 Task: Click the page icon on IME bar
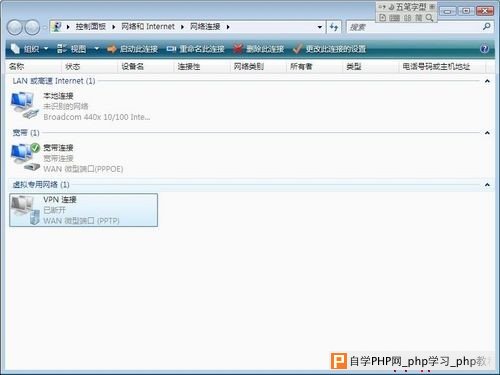(x=383, y=18)
